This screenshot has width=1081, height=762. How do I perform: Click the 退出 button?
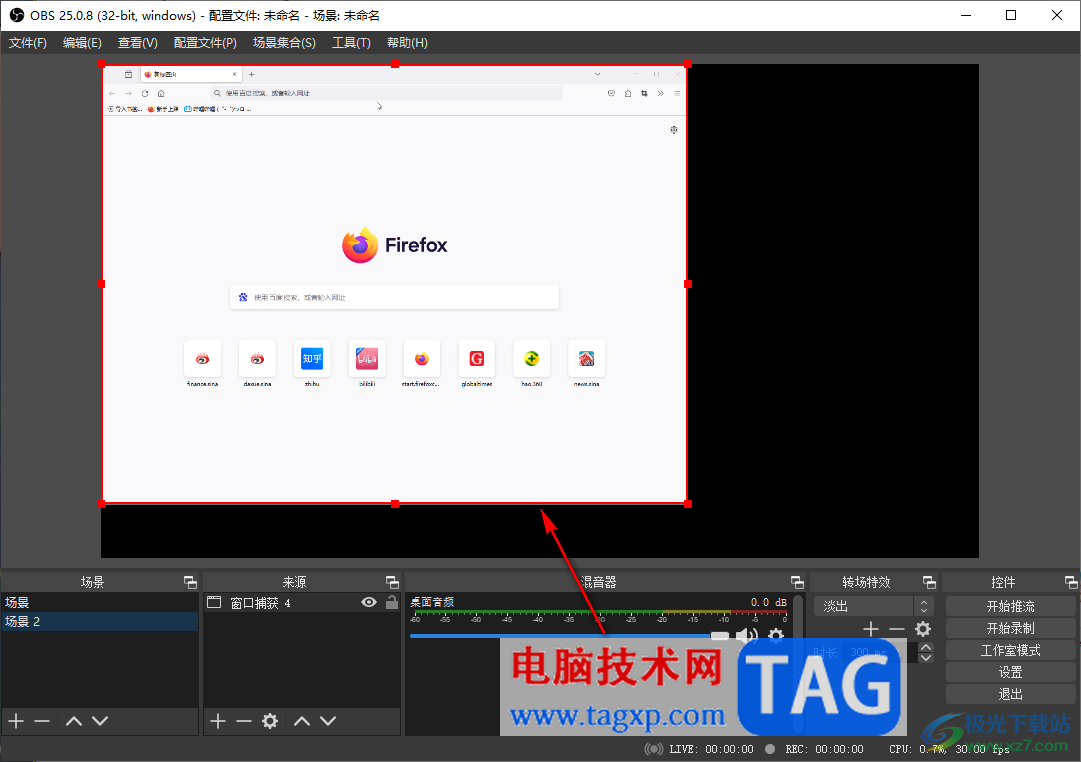1011,694
